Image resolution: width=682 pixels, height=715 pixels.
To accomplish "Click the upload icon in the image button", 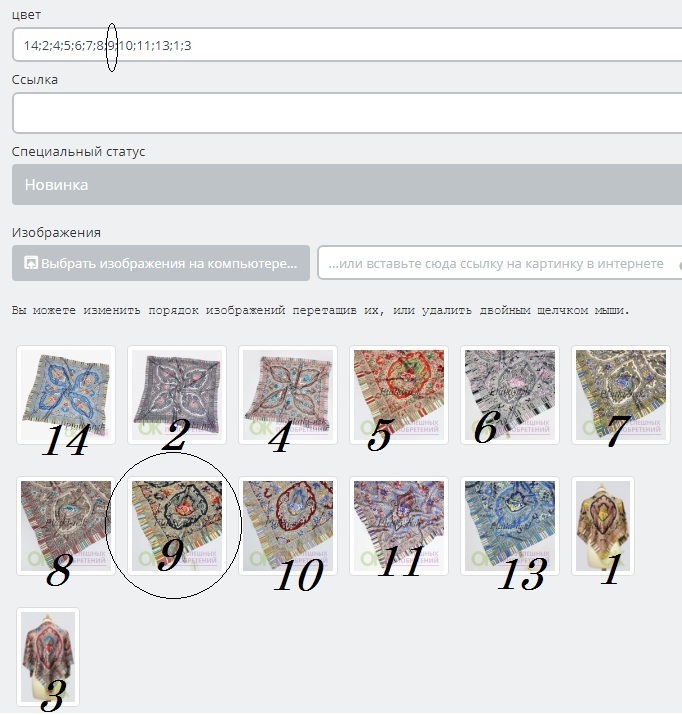I will [x=31, y=263].
